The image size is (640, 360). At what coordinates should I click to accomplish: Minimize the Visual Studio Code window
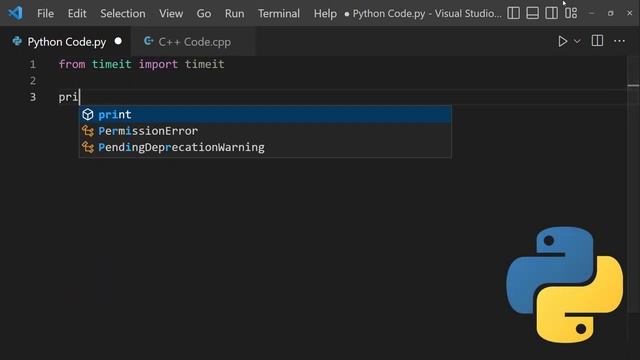pos(591,13)
